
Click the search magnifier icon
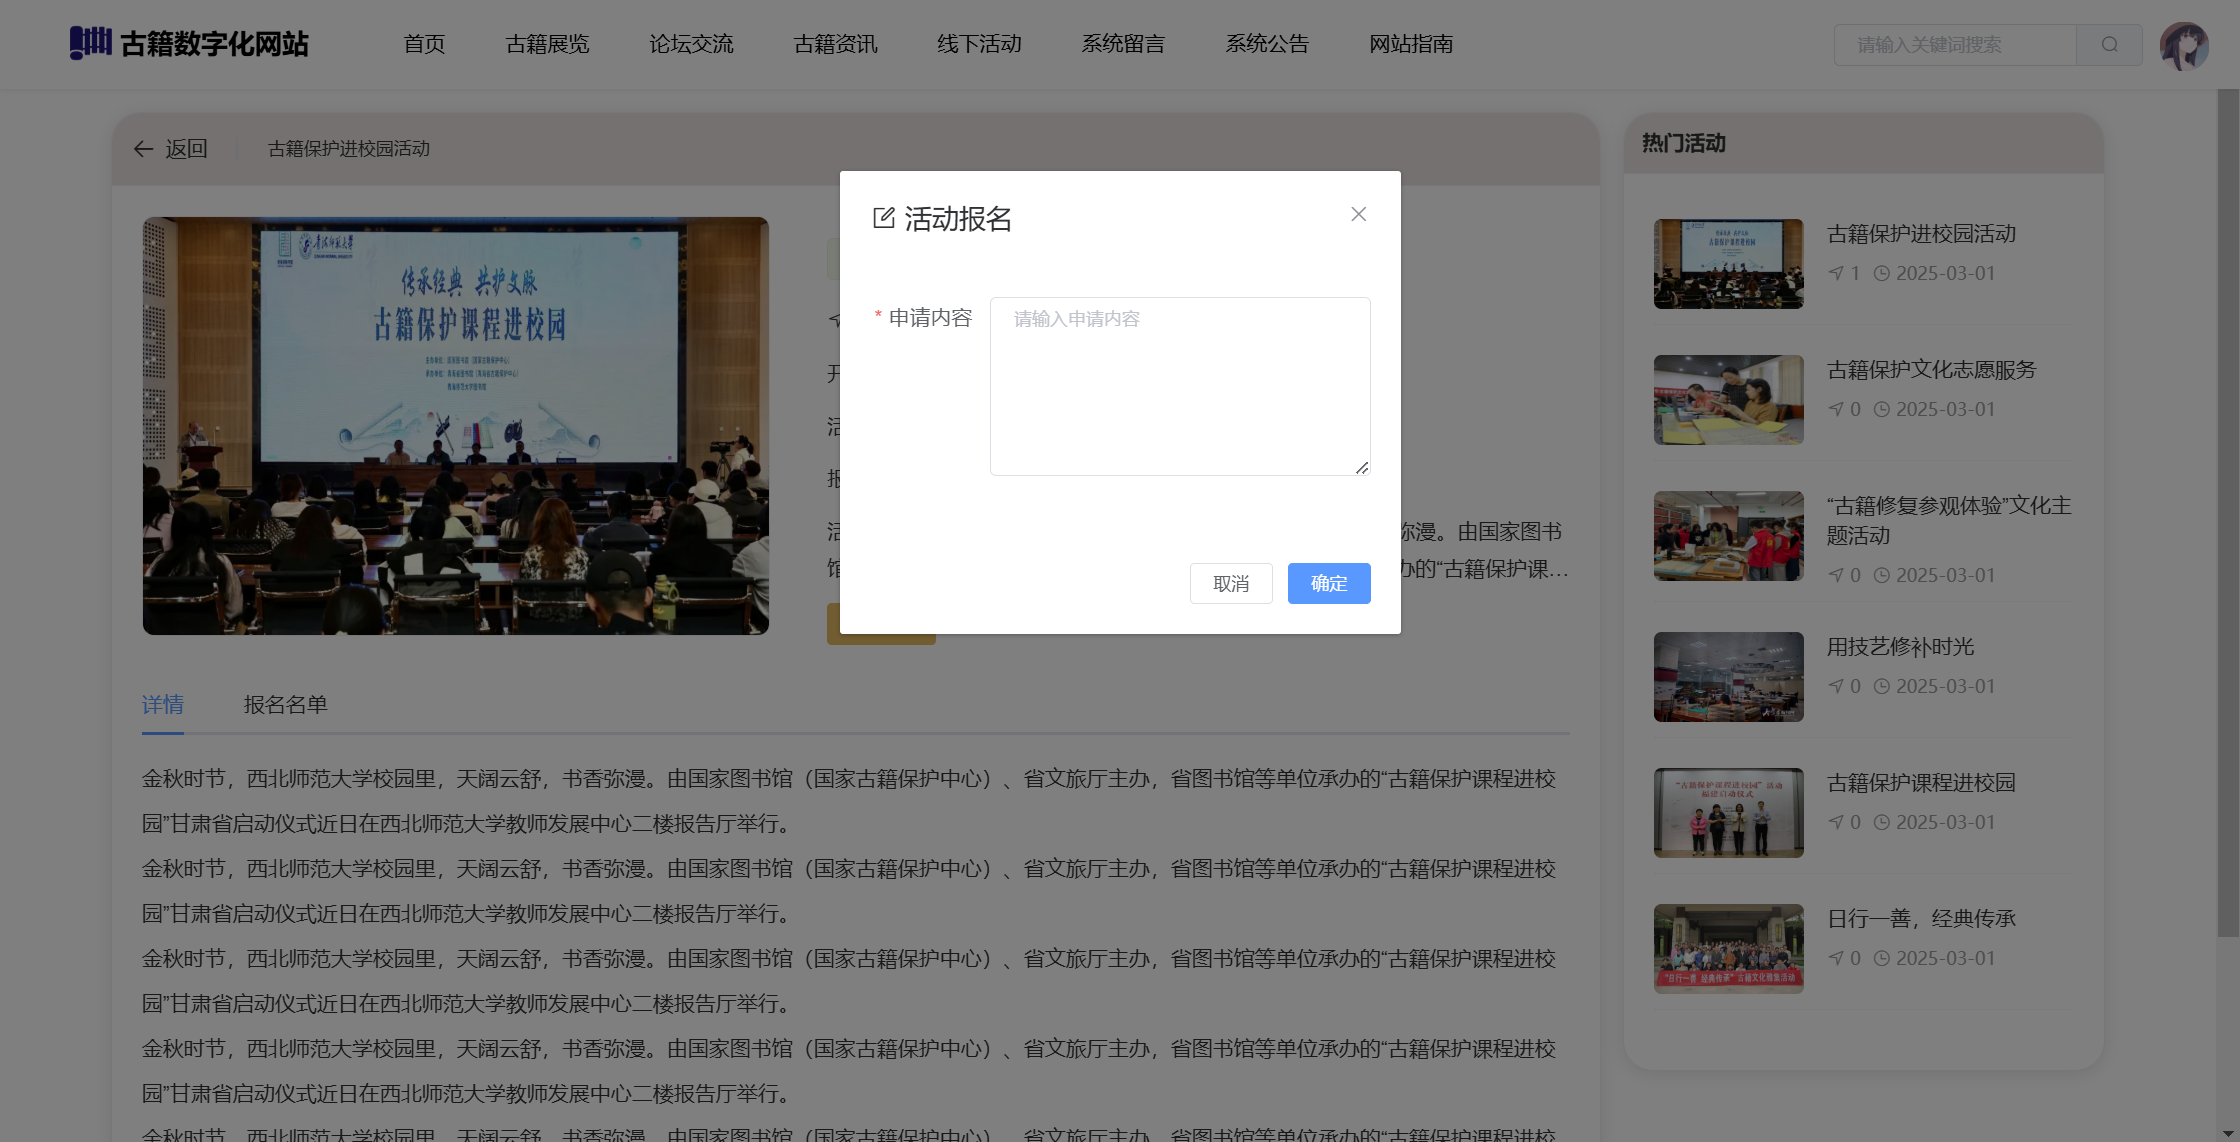[x=2109, y=45]
